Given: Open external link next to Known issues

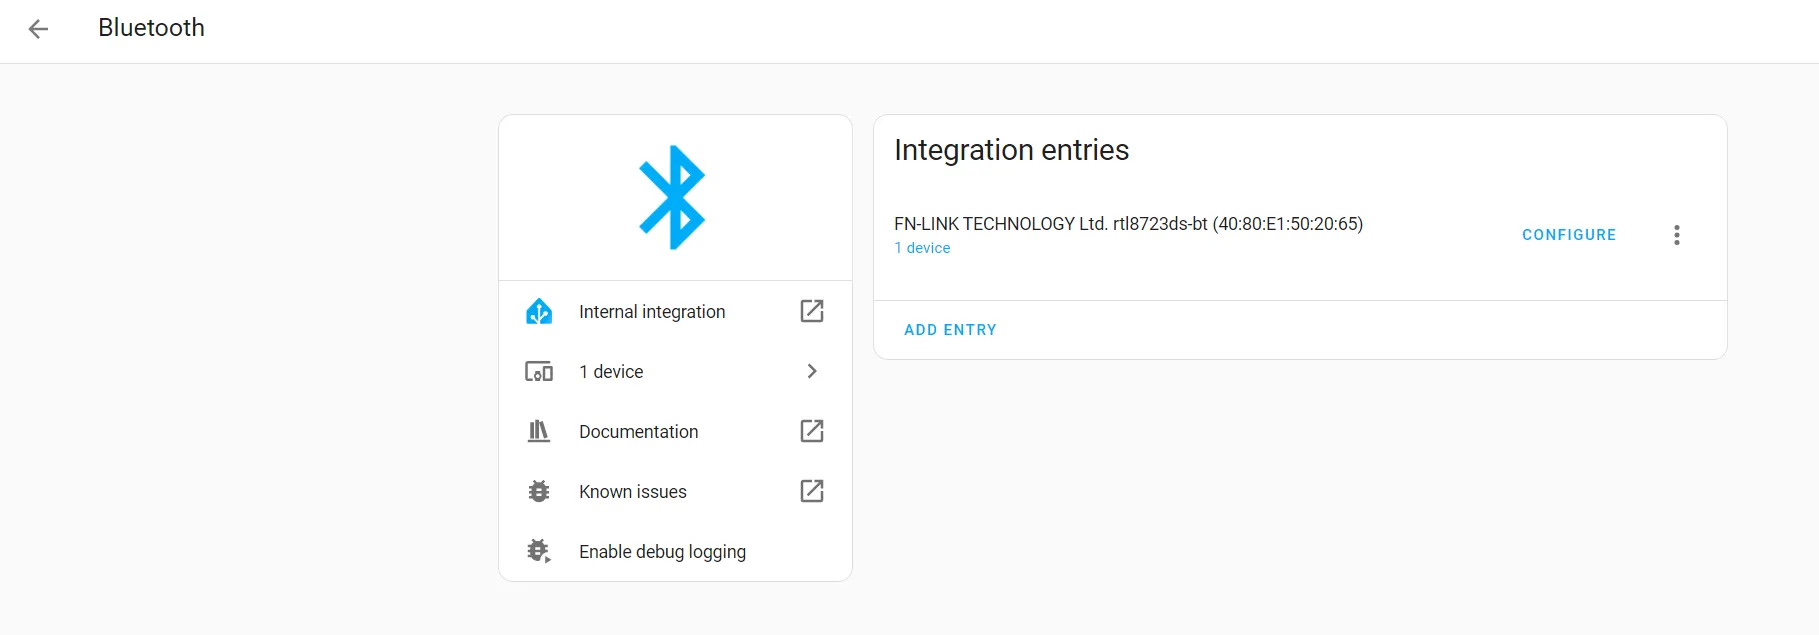Looking at the screenshot, I should [x=812, y=491].
